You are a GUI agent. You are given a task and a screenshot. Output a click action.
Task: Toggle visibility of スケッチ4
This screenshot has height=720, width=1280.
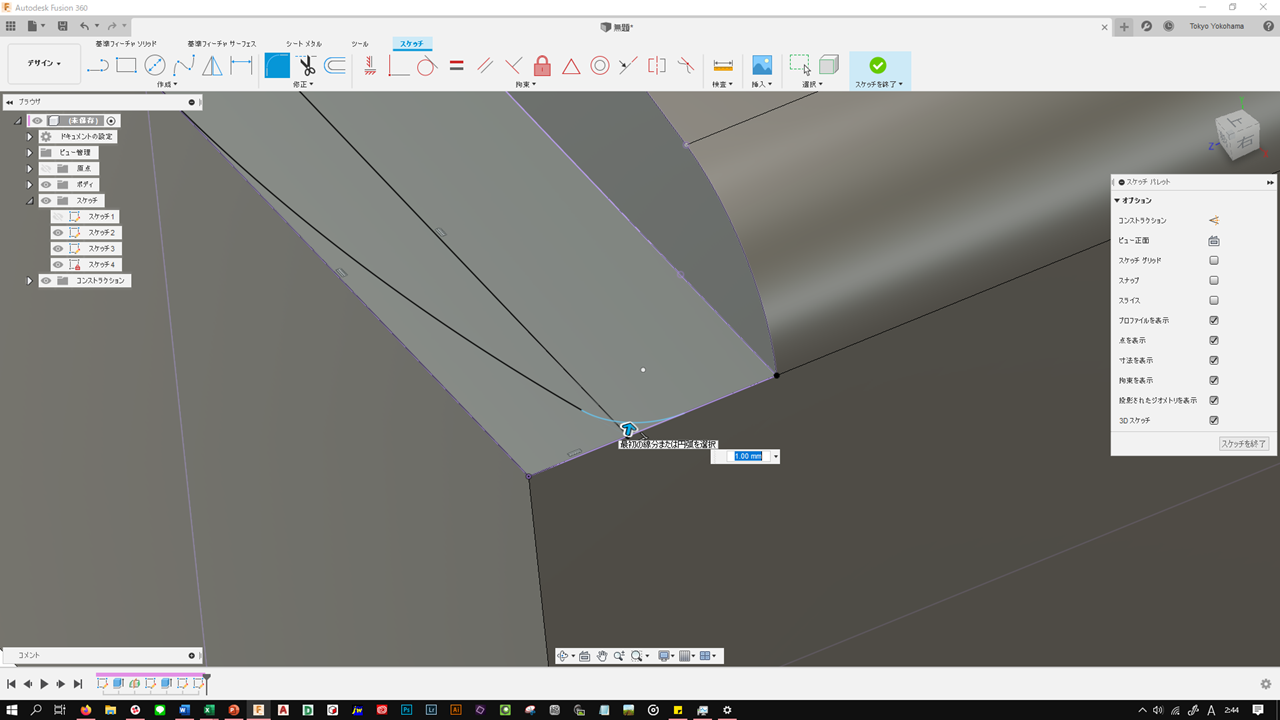point(58,265)
